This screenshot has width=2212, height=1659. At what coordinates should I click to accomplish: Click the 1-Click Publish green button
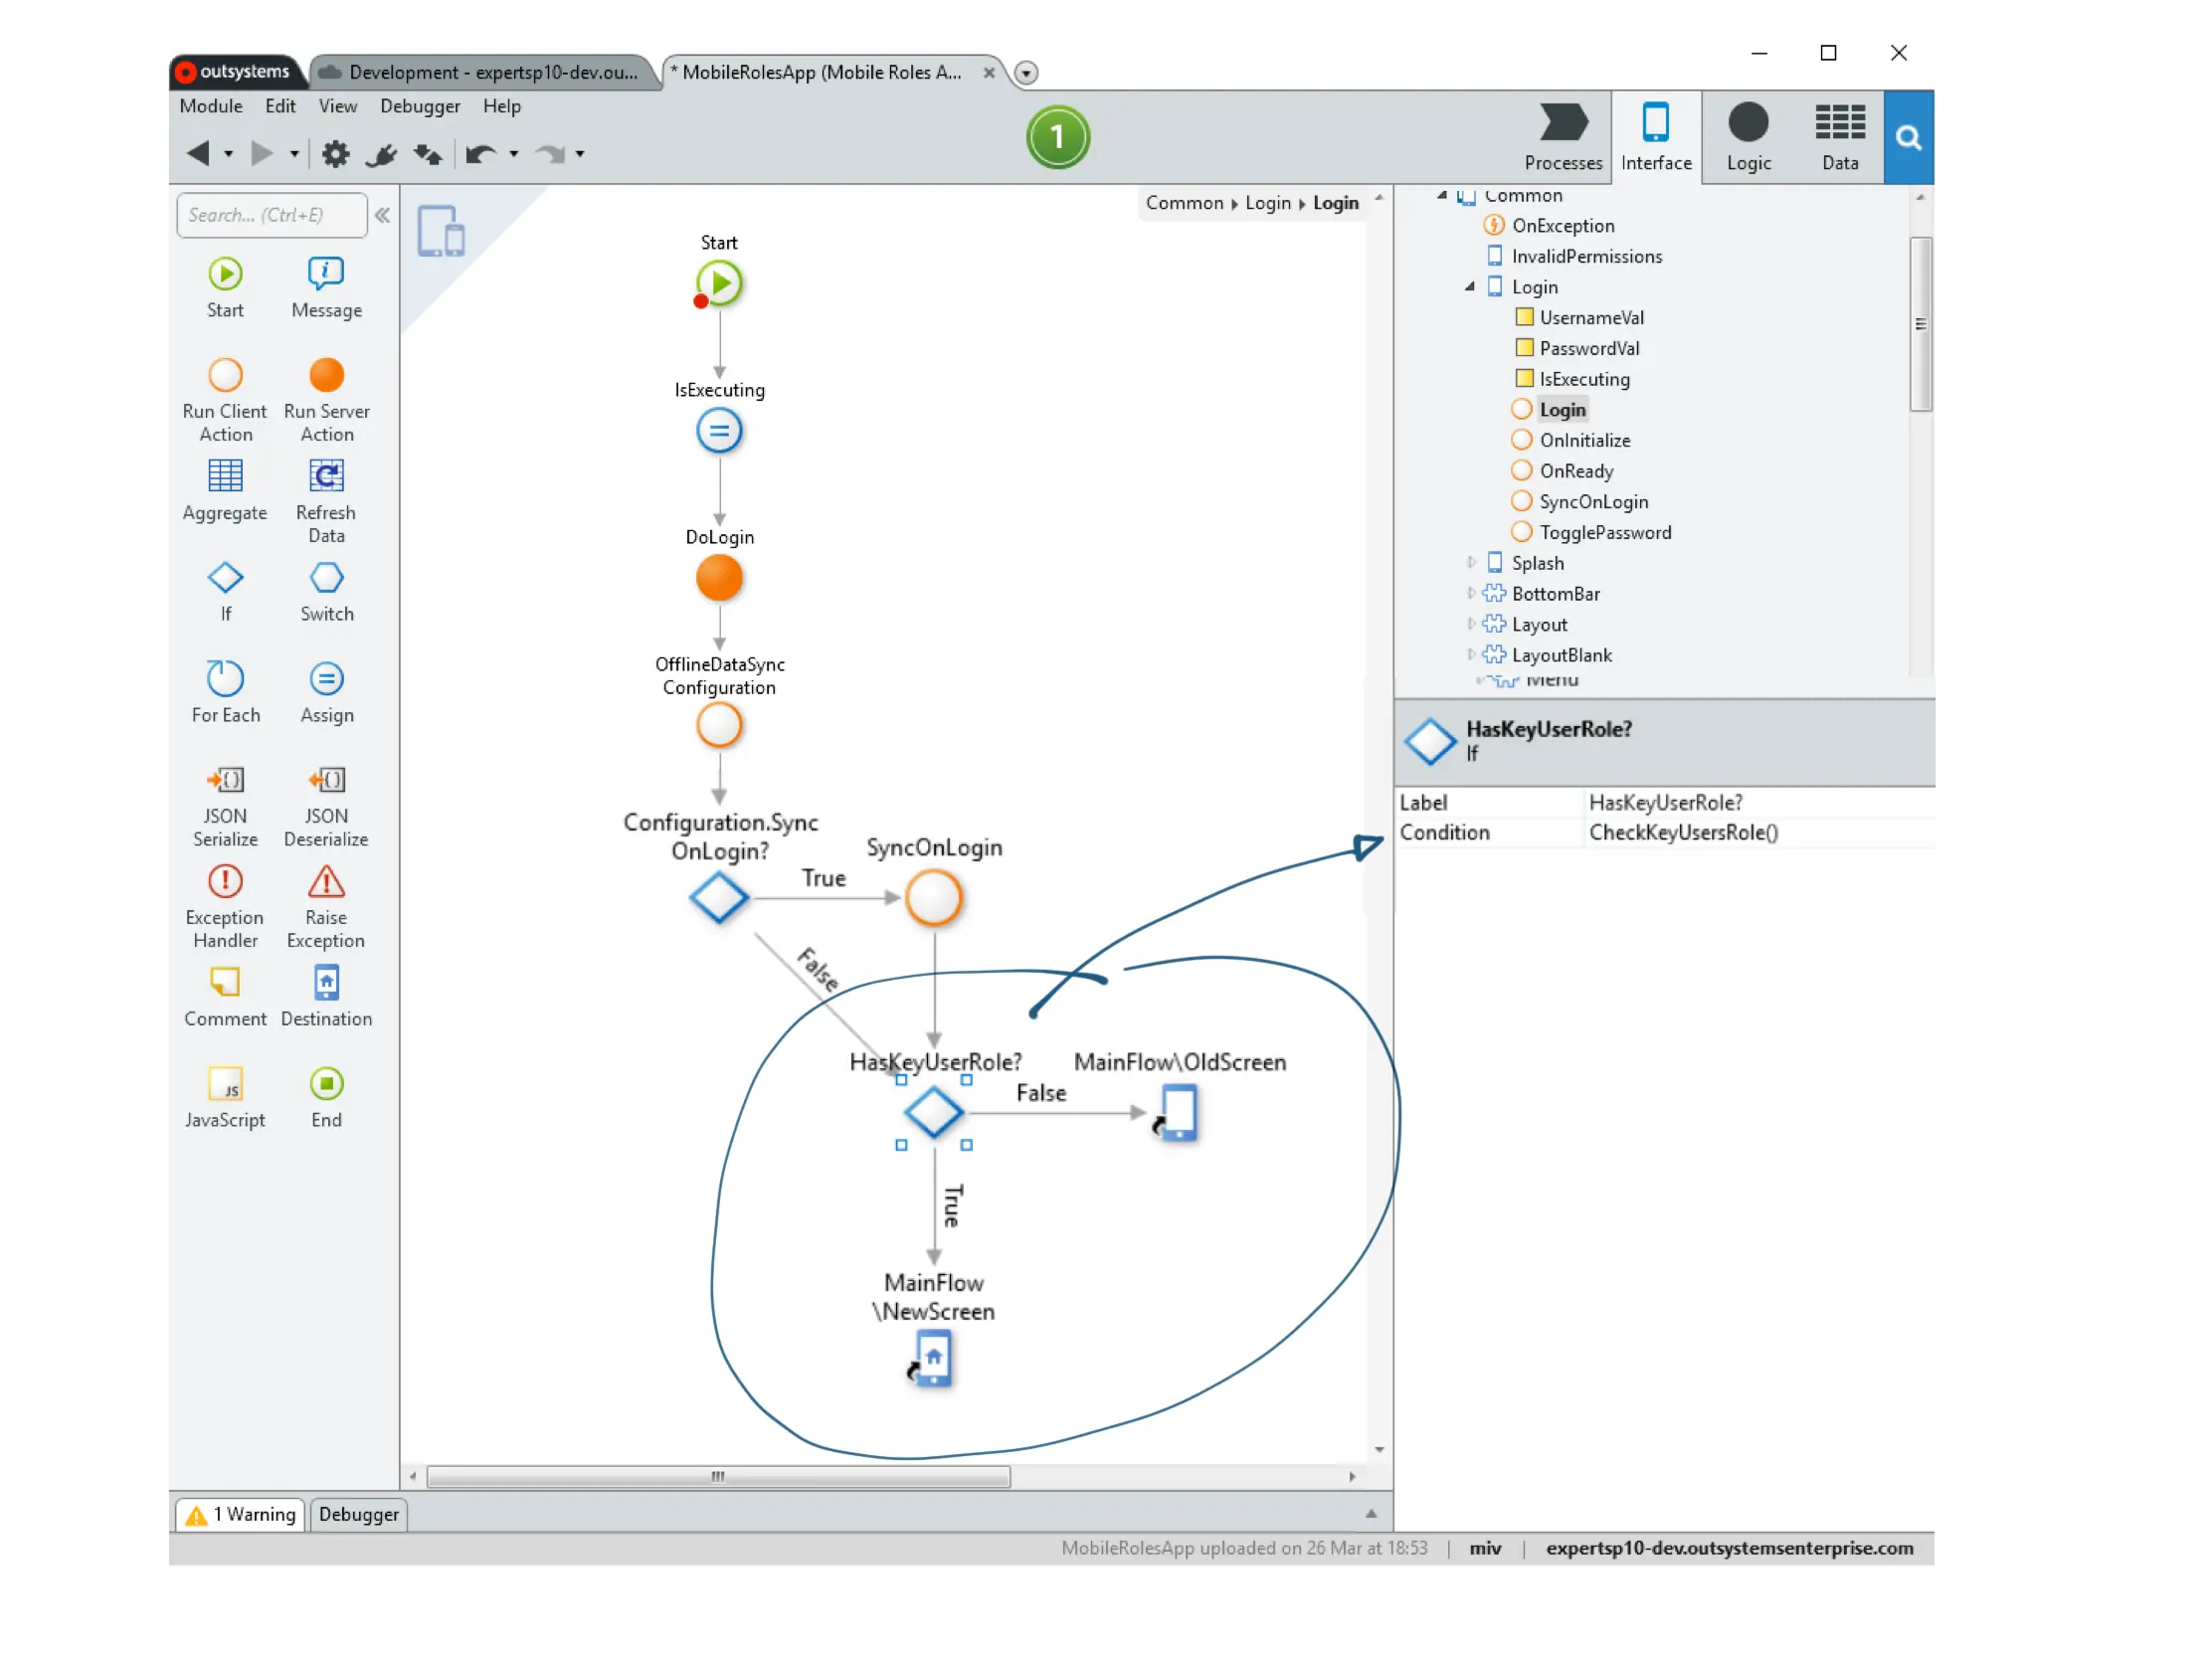[1058, 137]
